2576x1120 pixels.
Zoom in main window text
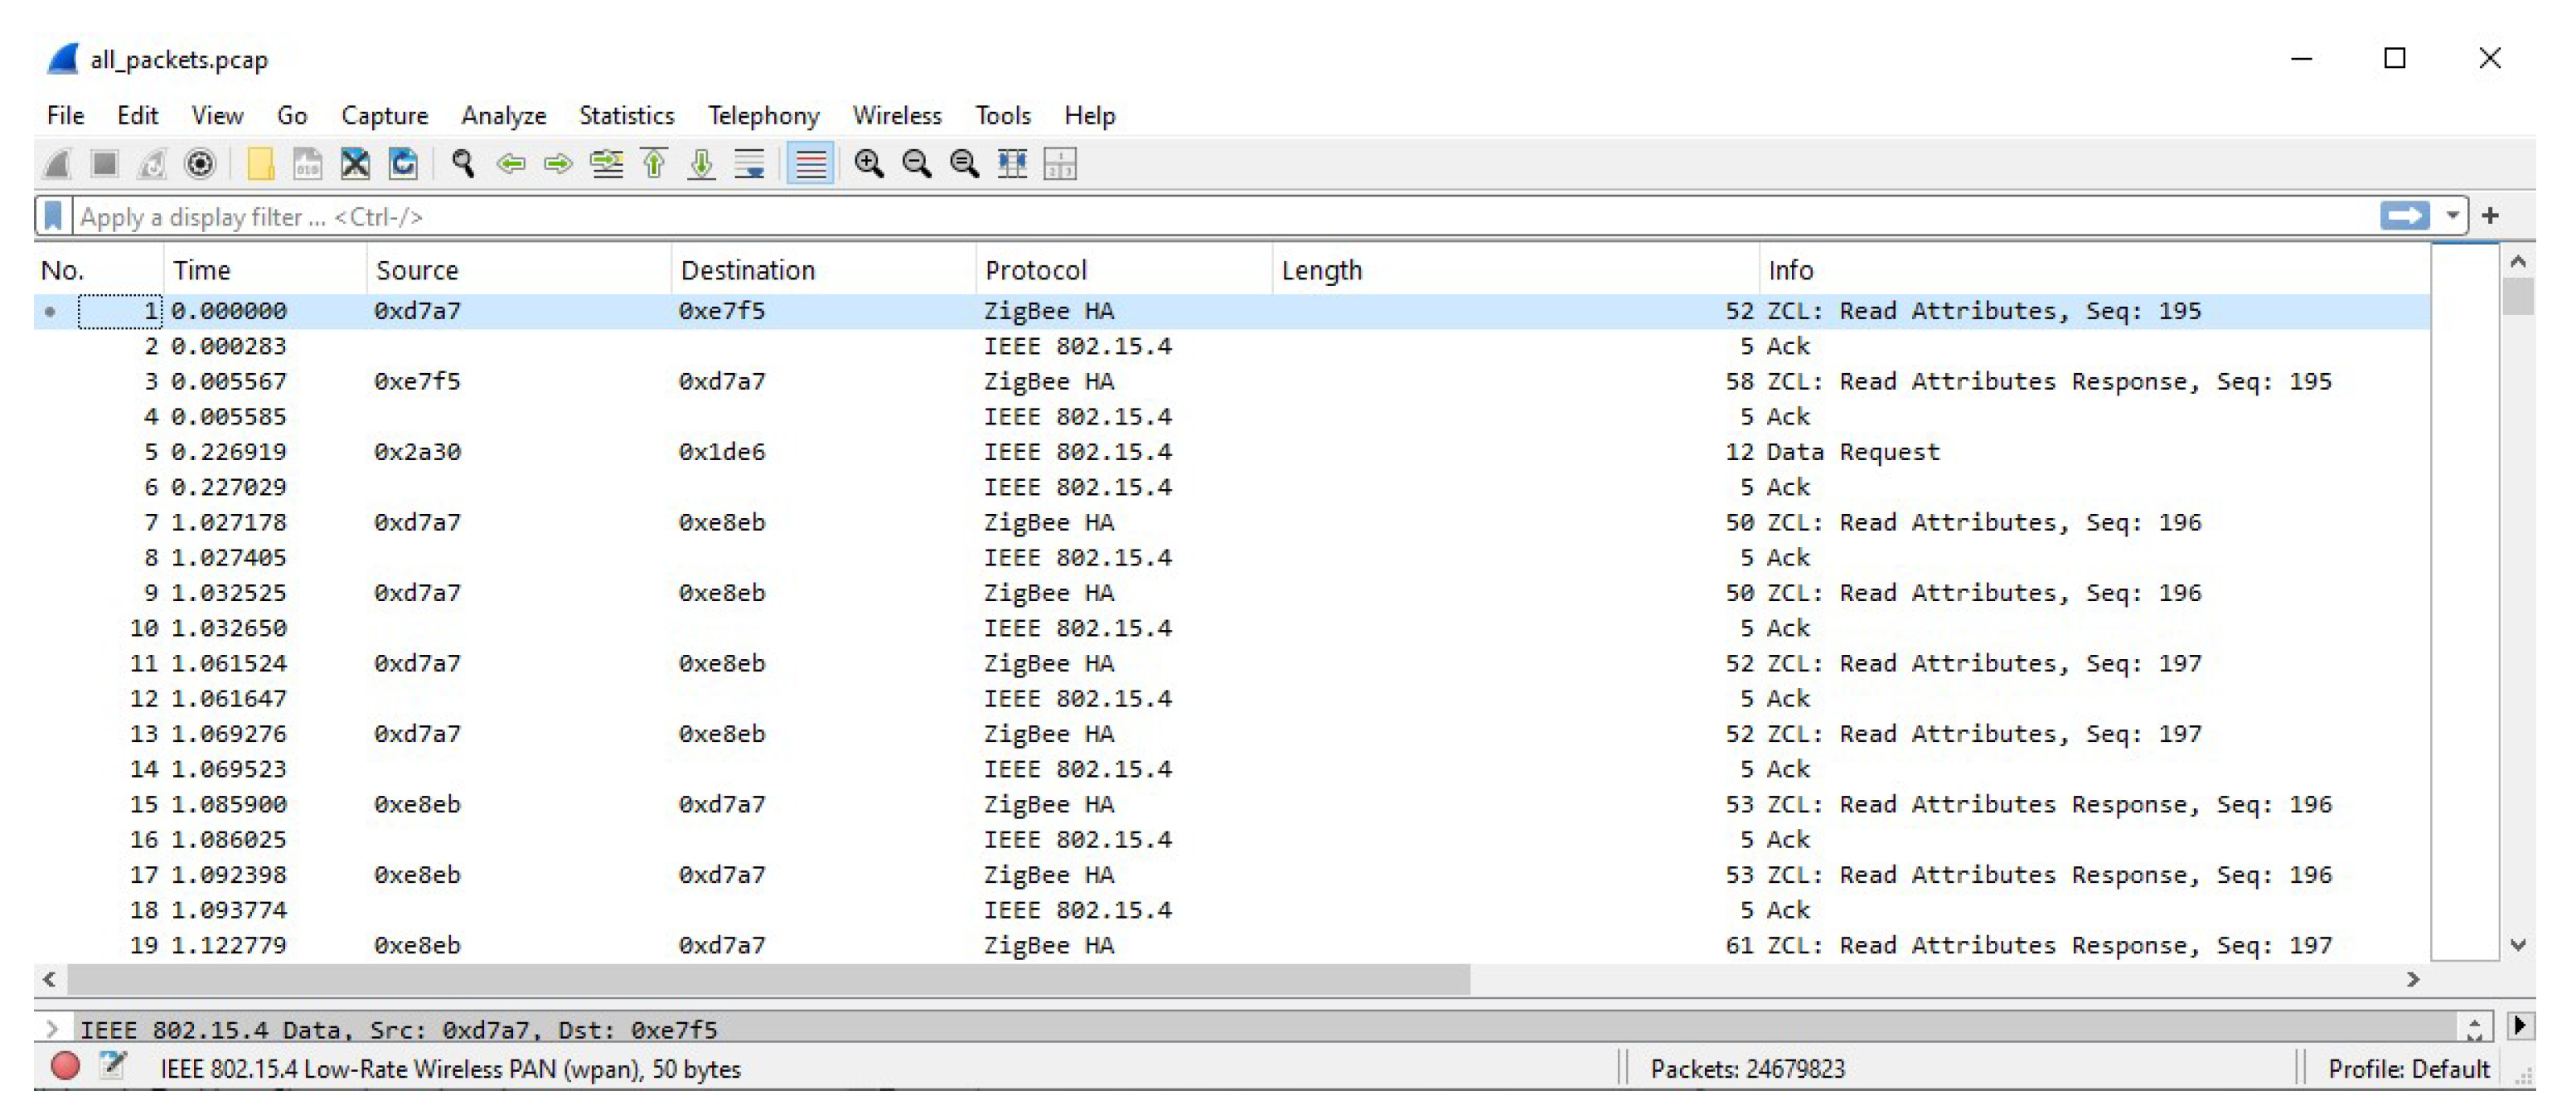869,163
